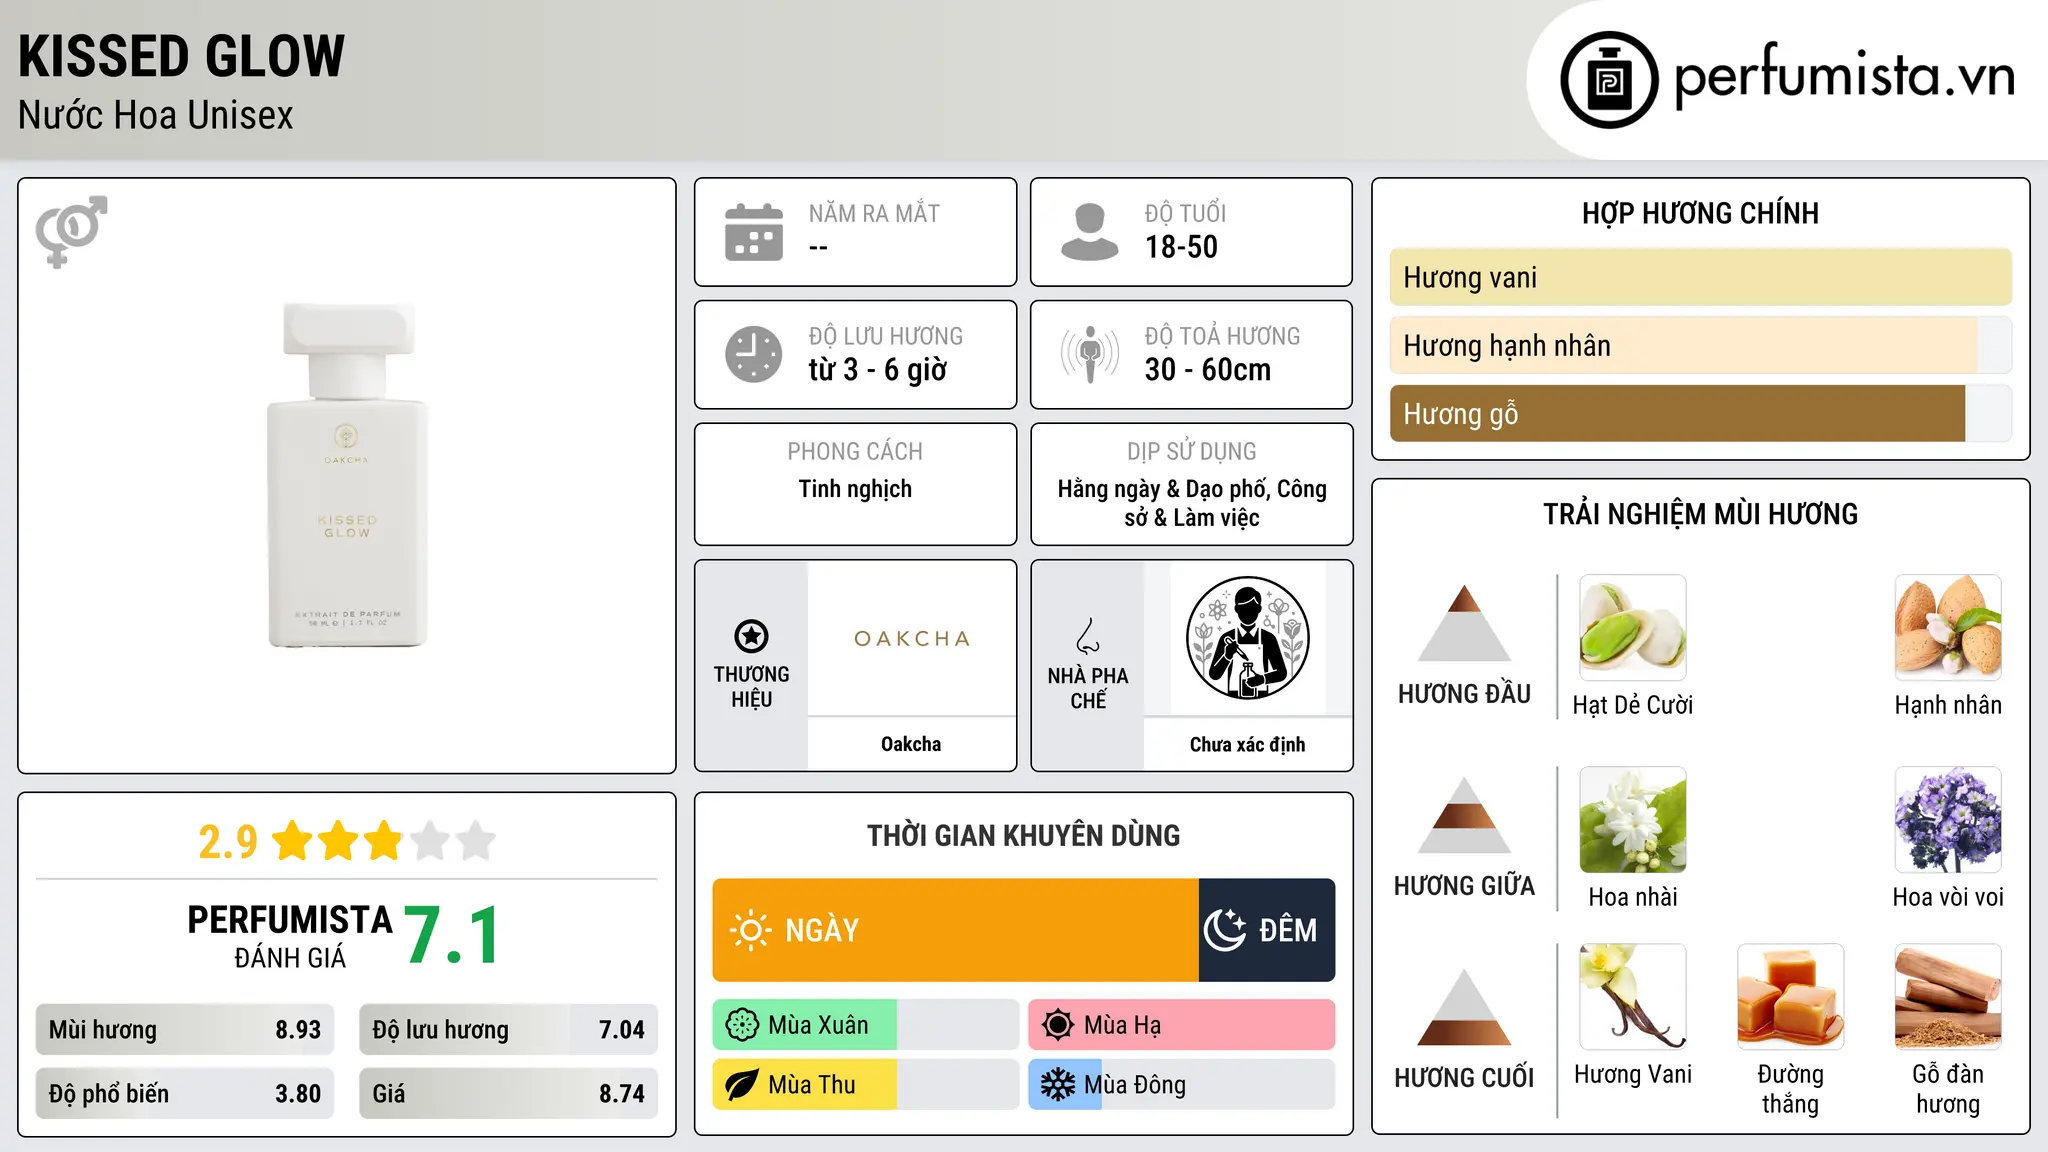Click the Perfumista score 7.1
The width and height of the screenshot is (2048, 1152).
coord(453,935)
